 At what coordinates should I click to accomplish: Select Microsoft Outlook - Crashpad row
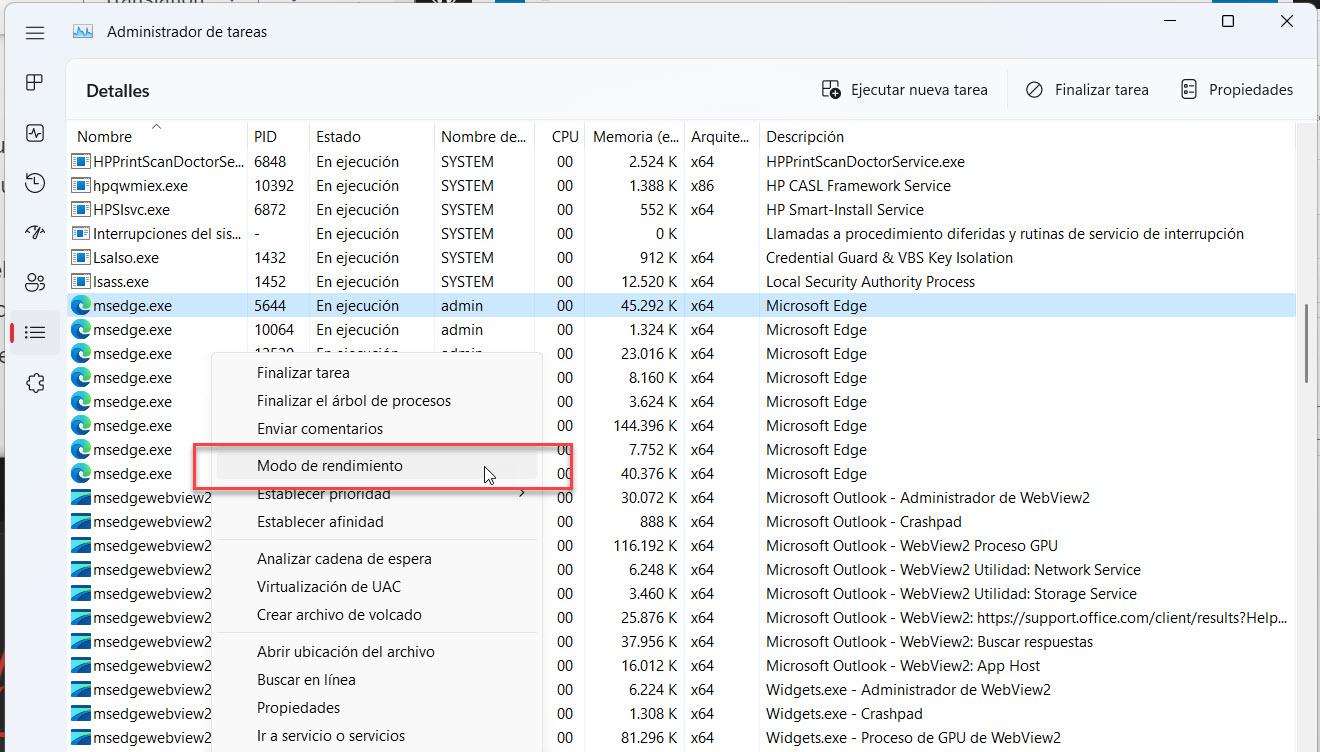682,522
